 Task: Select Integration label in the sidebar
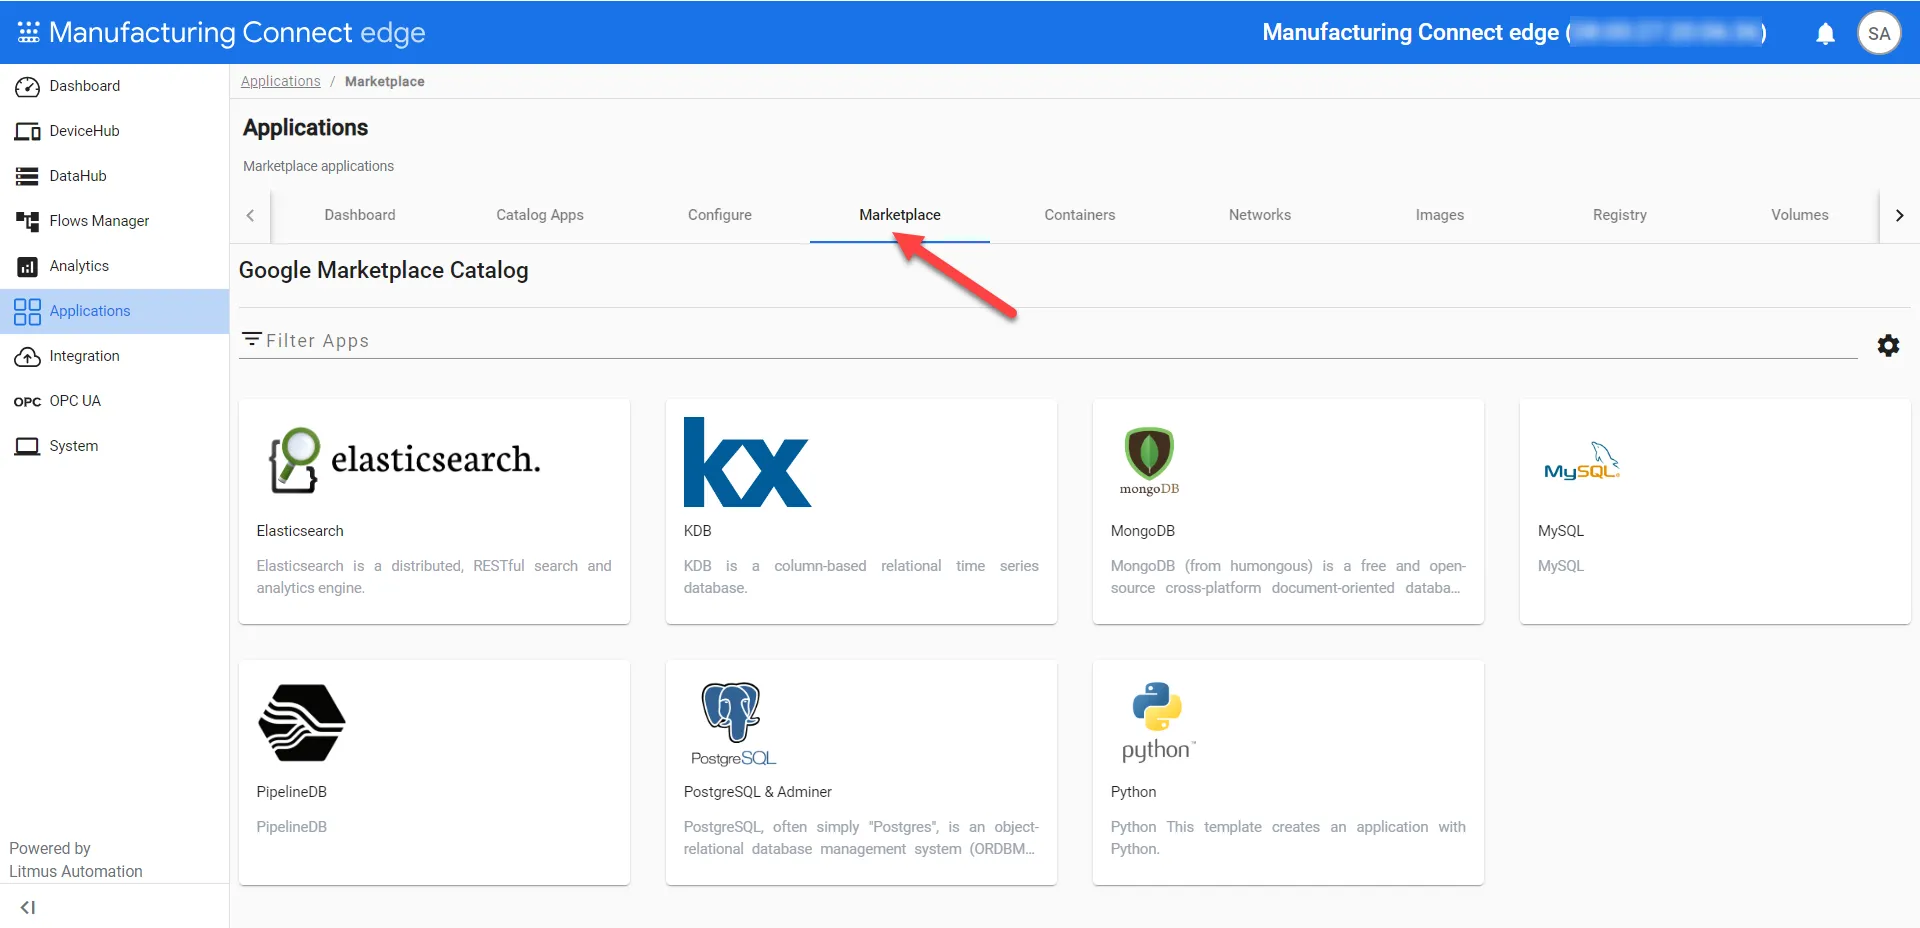click(x=84, y=356)
